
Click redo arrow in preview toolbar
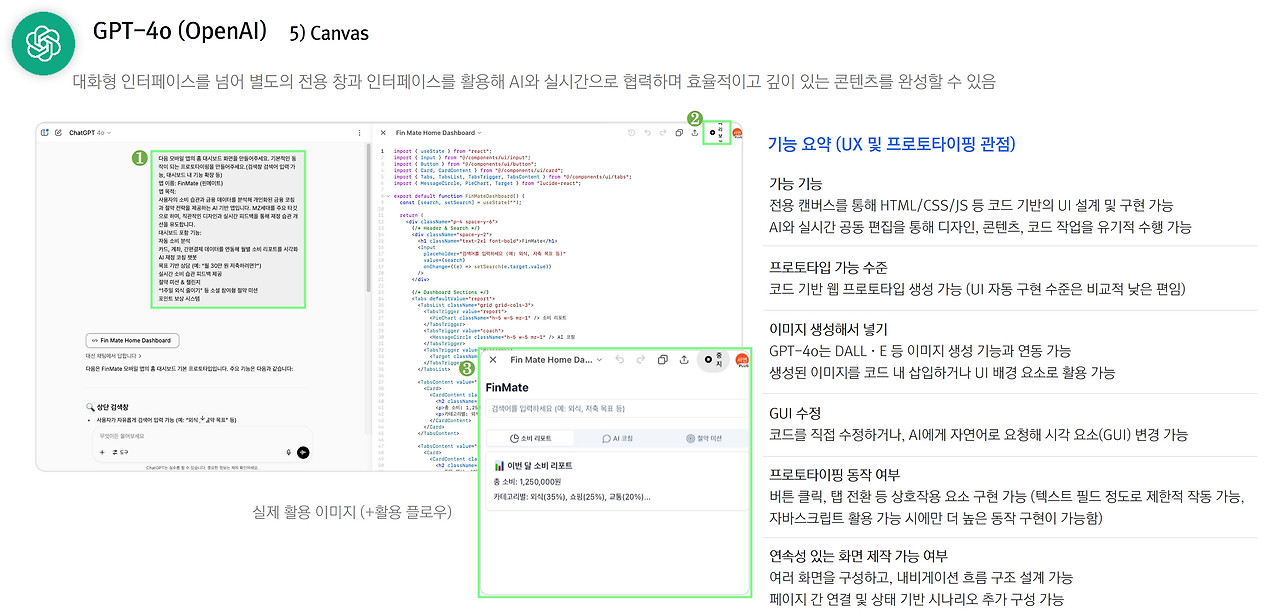(641, 359)
